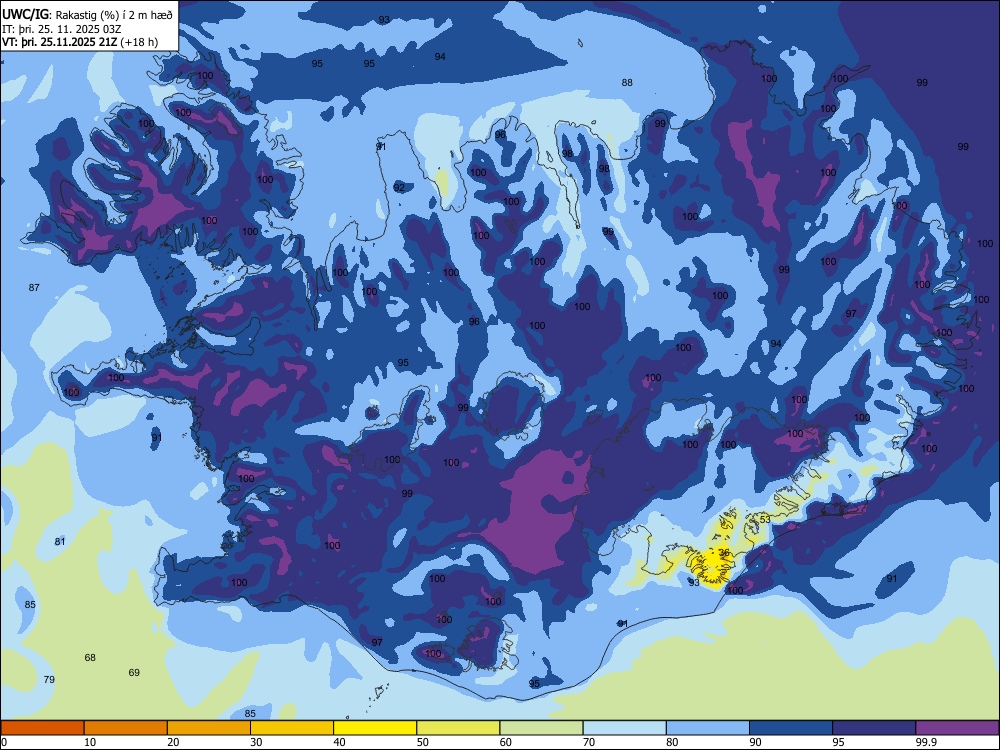The height and width of the screenshot is (750, 1000).
Task: Click the 30–40 golden legend swatch
Action: click(x=292, y=728)
